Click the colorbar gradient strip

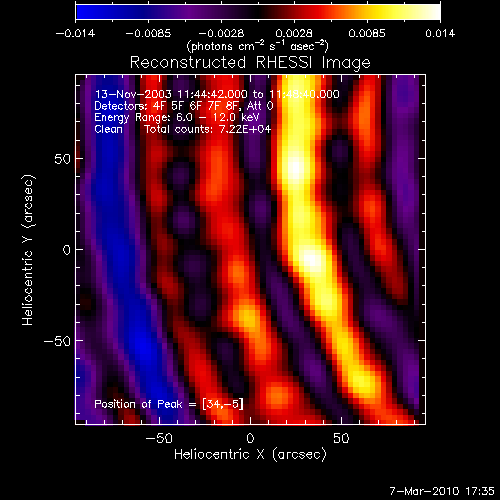coord(258,12)
